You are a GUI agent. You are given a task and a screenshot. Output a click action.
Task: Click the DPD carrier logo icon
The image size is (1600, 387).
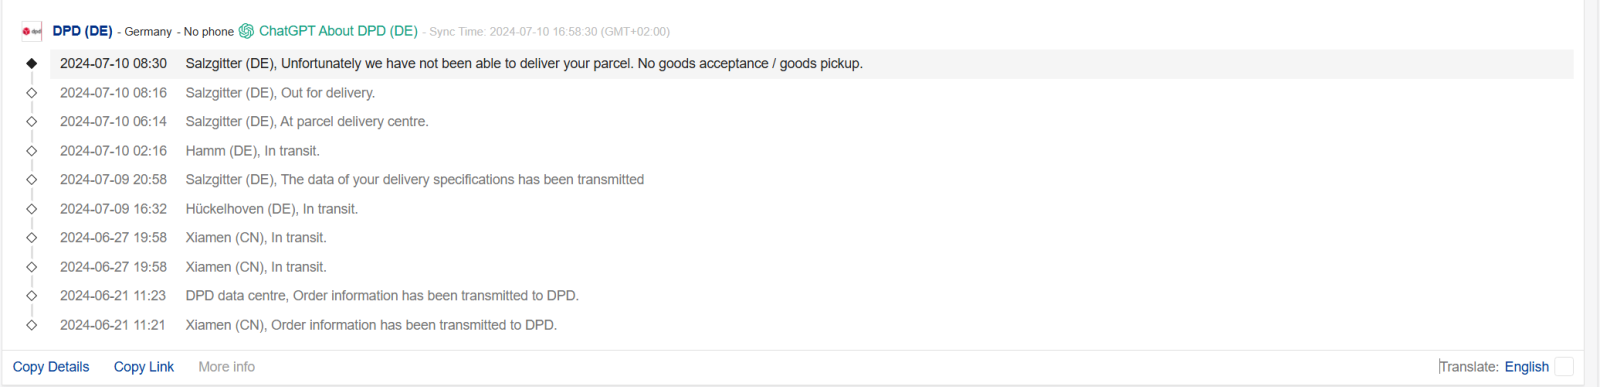[32, 31]
